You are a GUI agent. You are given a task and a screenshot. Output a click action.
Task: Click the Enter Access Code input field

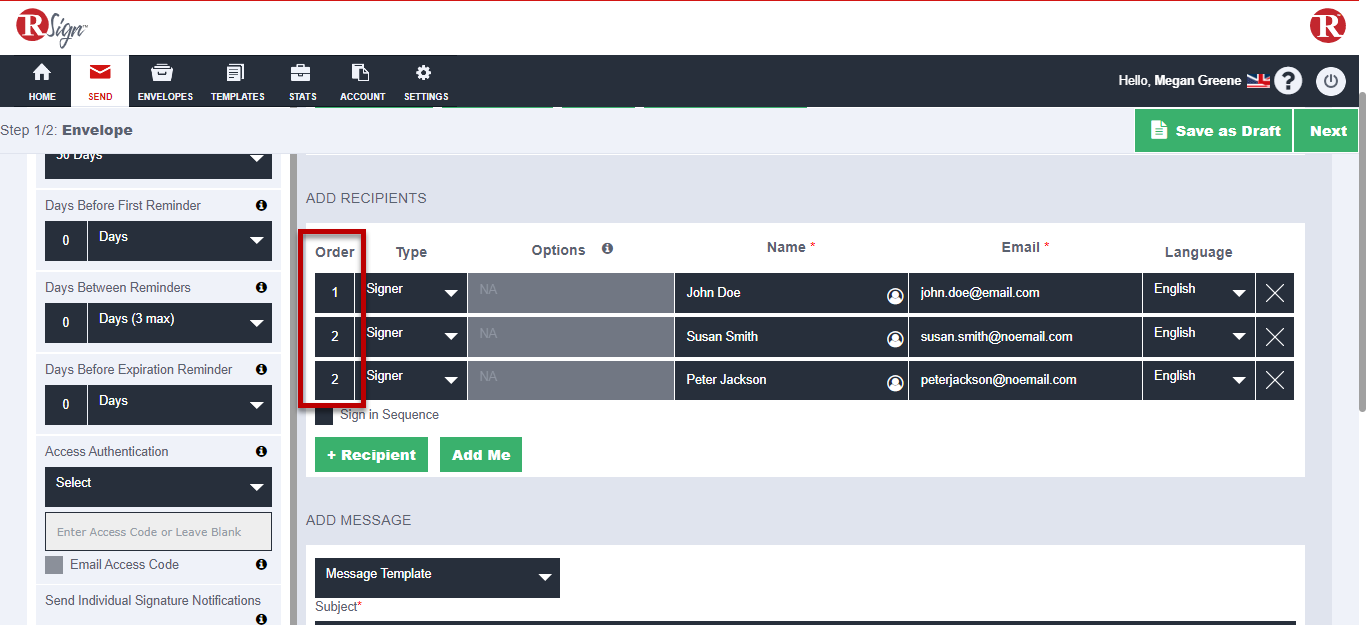158,532
